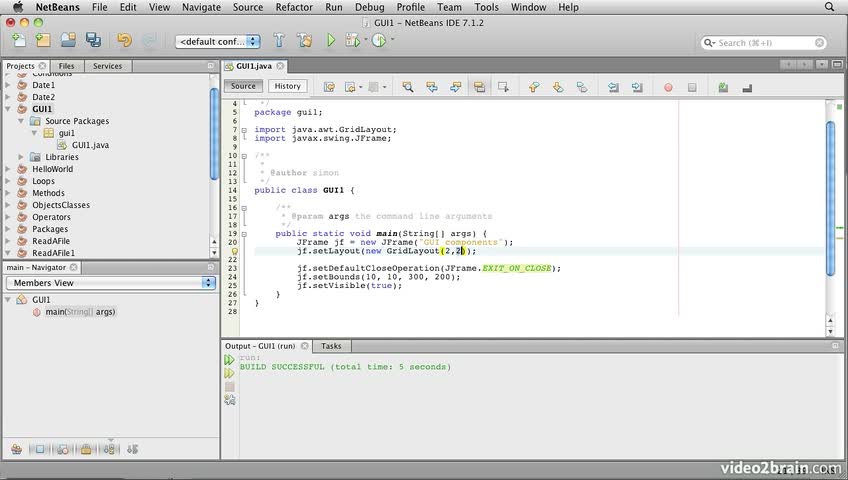Open the default configuration dropdown

pos(217,42)
